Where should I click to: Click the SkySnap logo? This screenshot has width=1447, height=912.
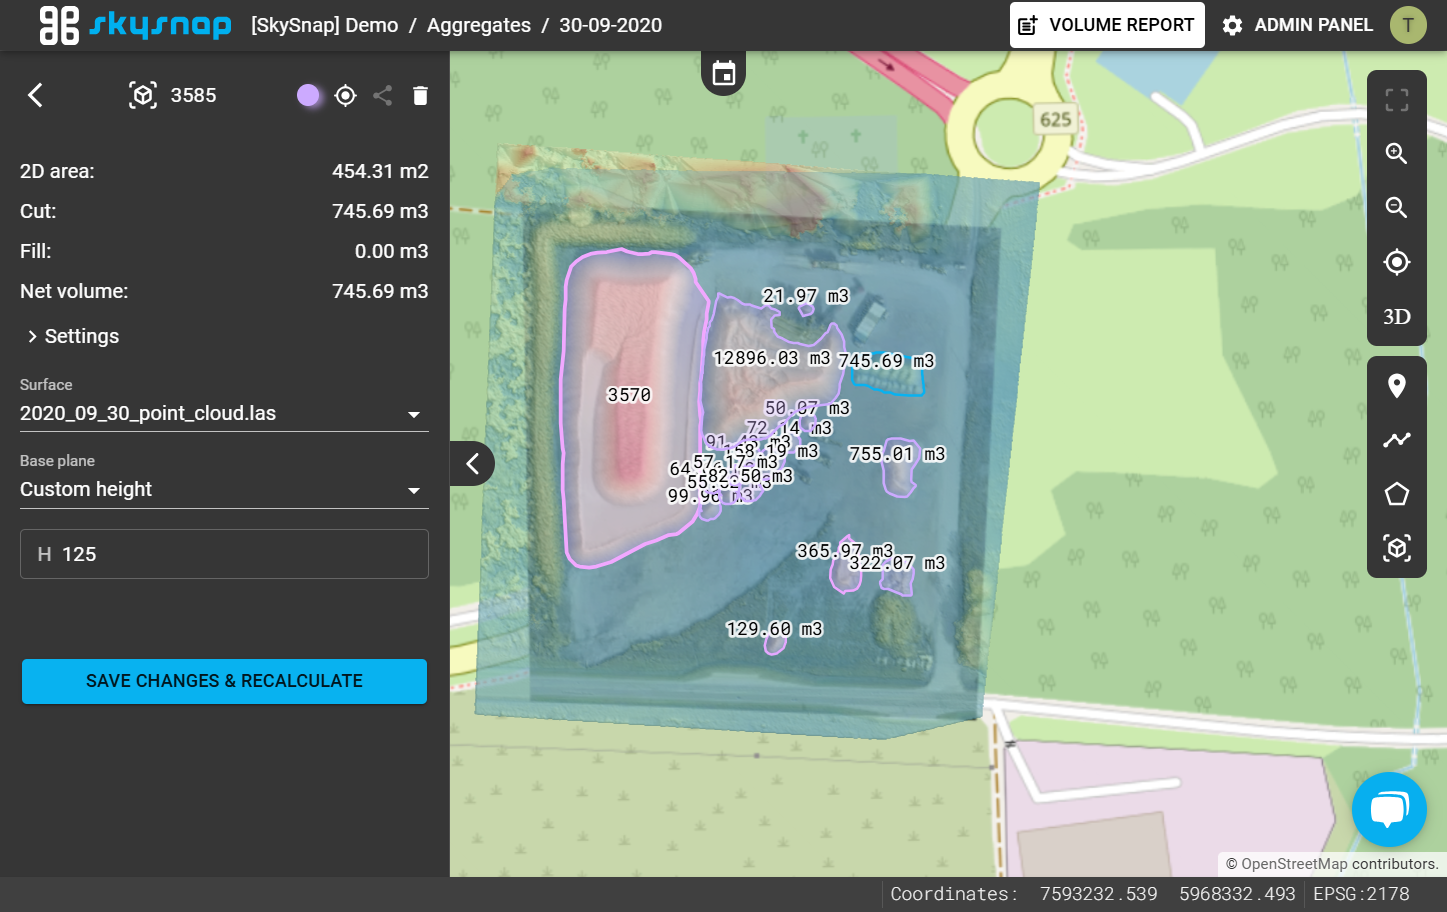click(x=135, y=25)
